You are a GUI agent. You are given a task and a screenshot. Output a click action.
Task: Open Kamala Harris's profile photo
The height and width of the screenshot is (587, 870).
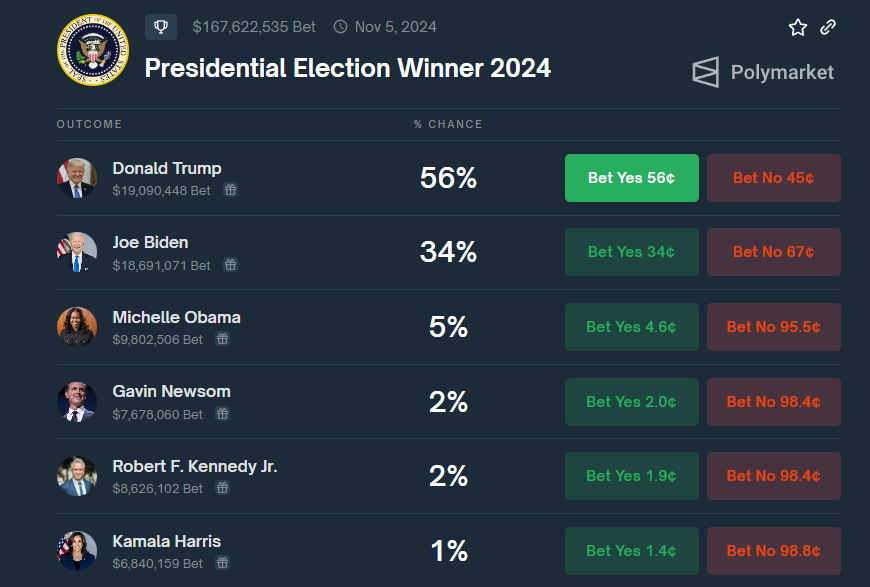(x=77, y=551)
